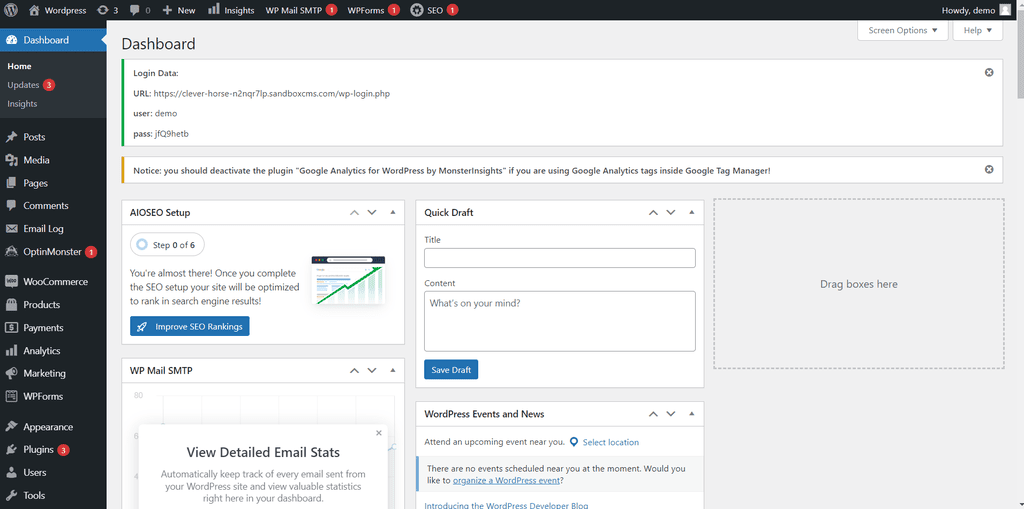Open Insights in the admin bar
Screen dimensions: 1024x509
(x=231, y=10)
